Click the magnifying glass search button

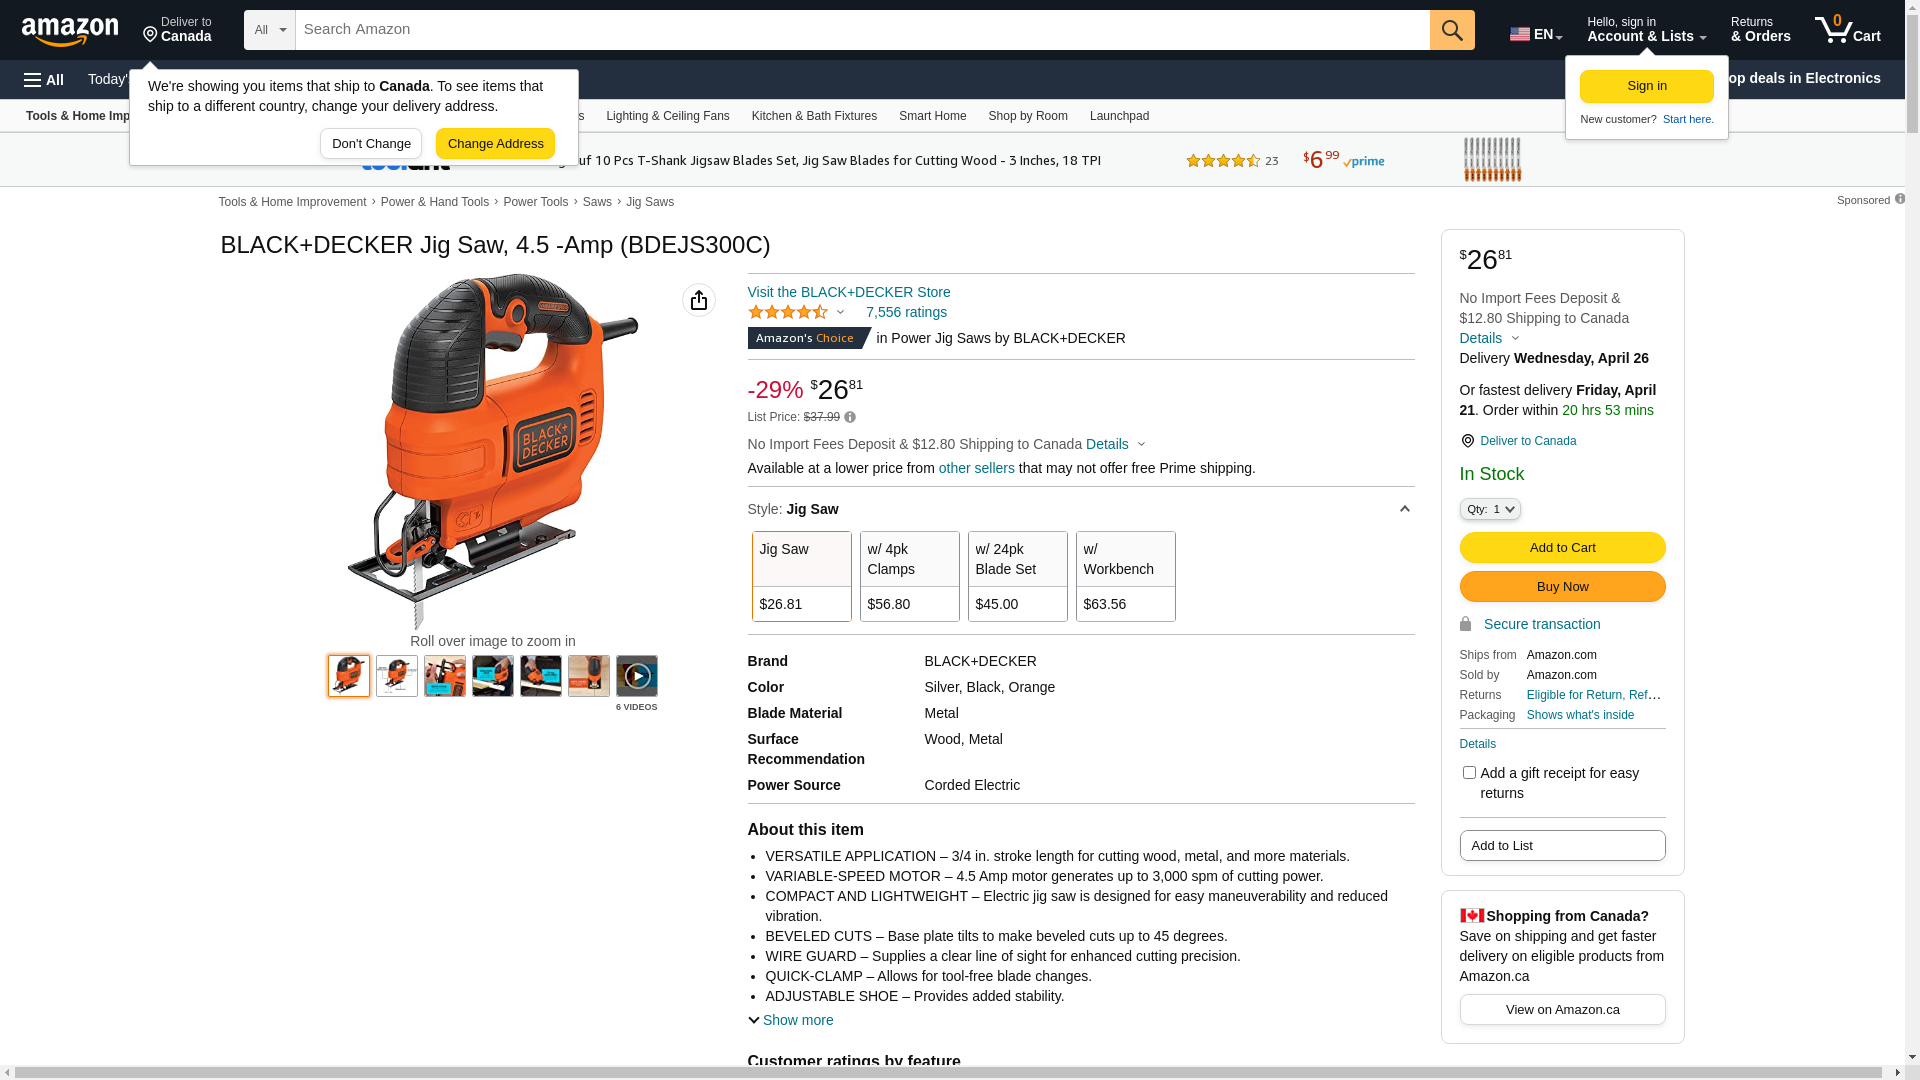tap(1451, 30)
